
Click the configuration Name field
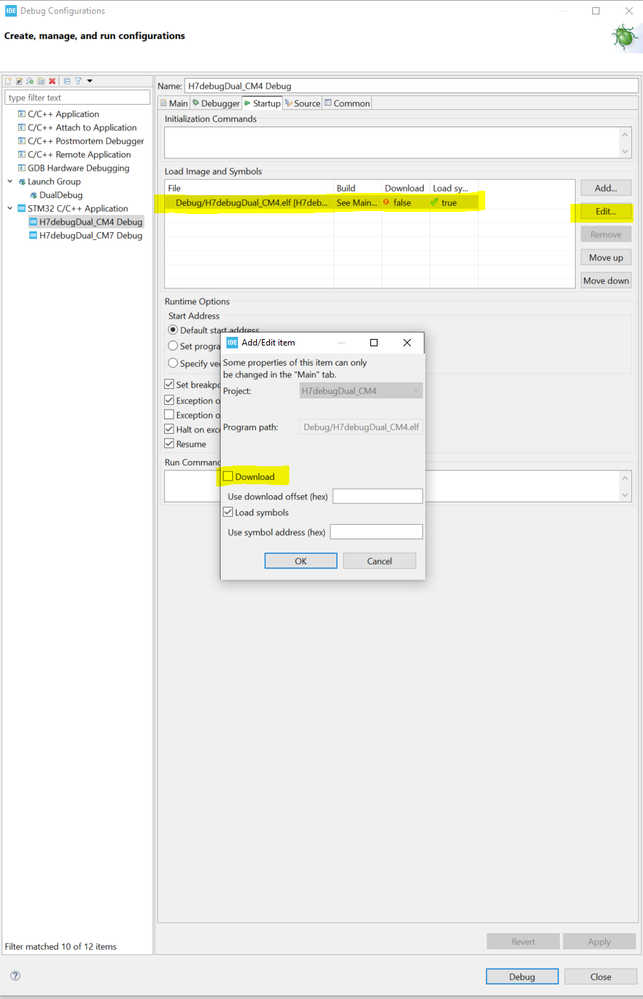[411, 85]
